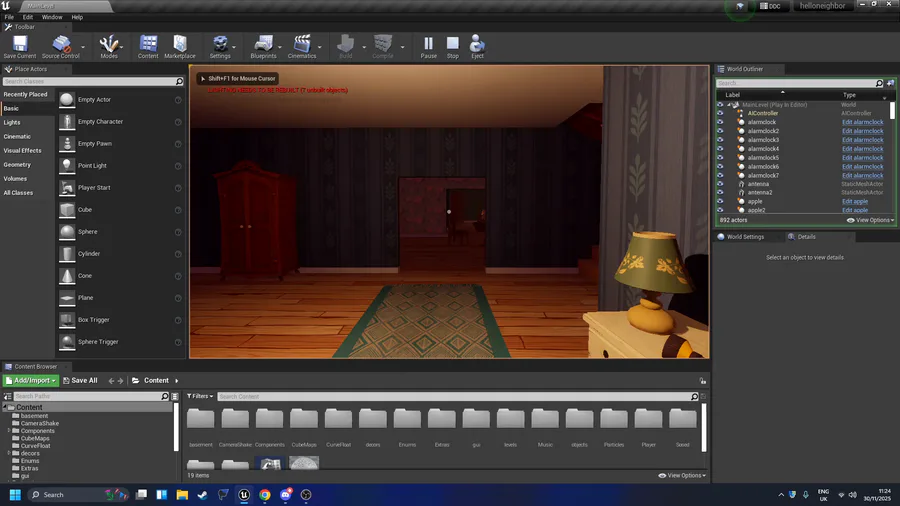Screen dimensions: 900x506
Task: Open the File menu
Action: point(9,17)
